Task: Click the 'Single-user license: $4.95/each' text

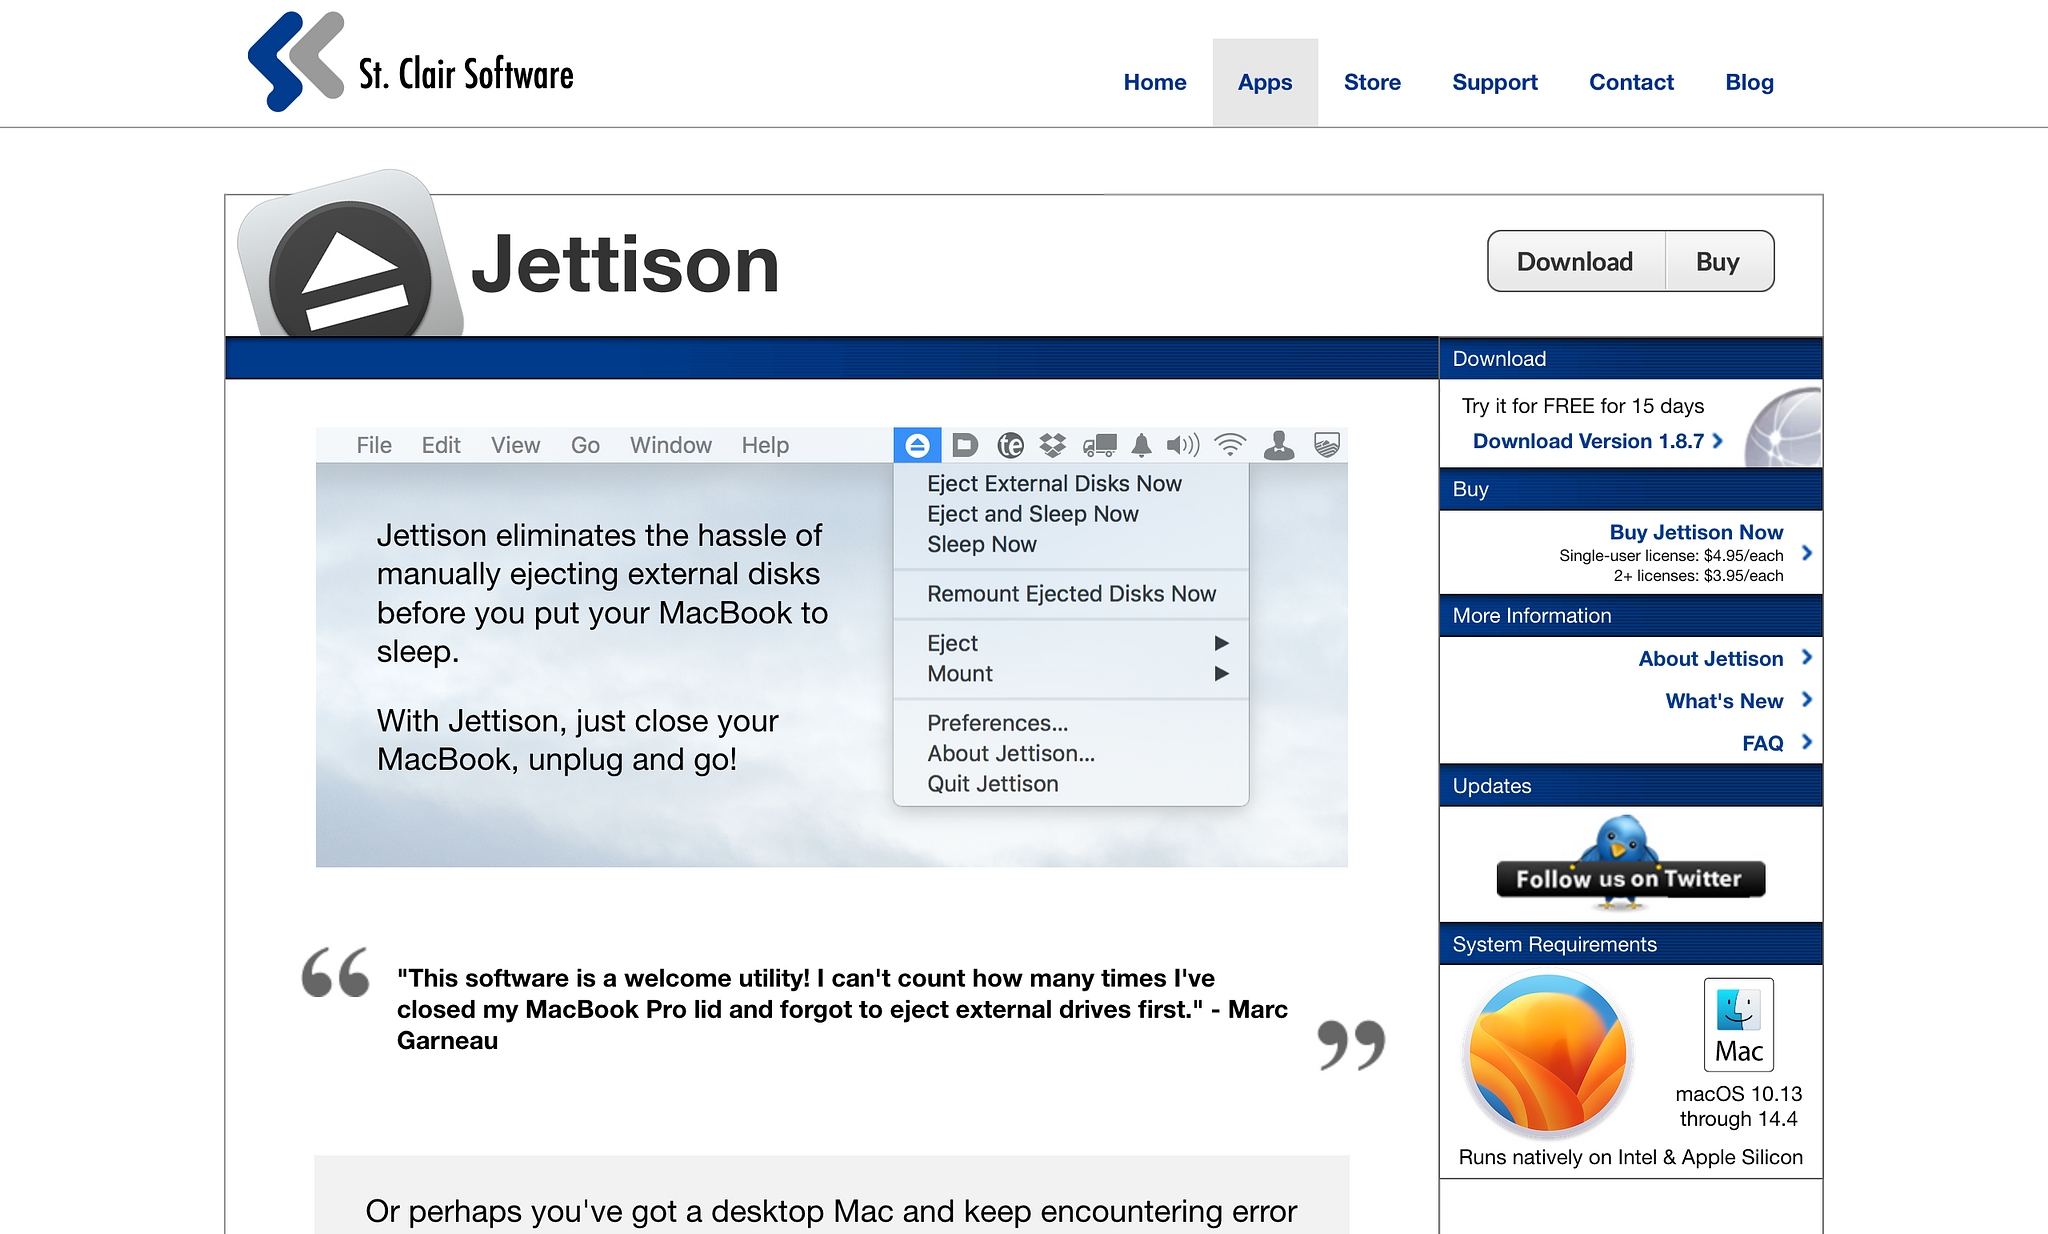Action: click(1671, 556)
